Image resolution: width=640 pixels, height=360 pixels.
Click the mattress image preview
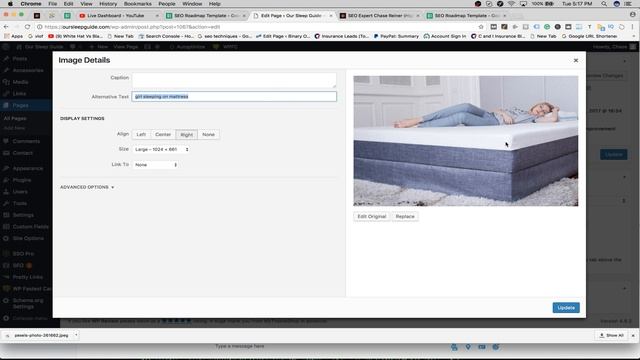click(465, 141)
